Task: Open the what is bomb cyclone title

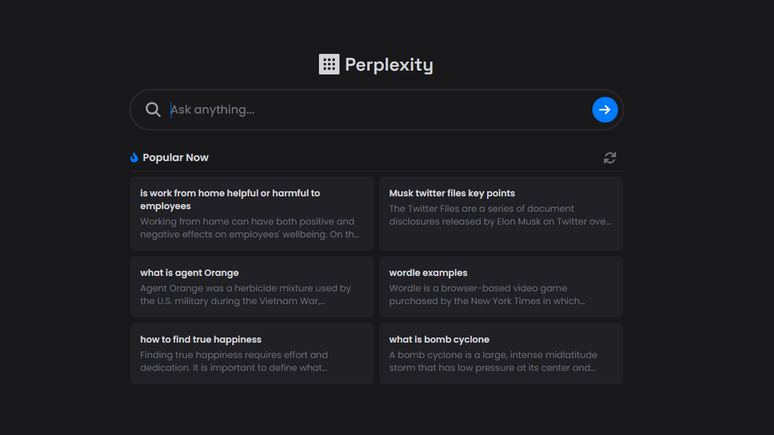Action: click(x=439, y=339)
